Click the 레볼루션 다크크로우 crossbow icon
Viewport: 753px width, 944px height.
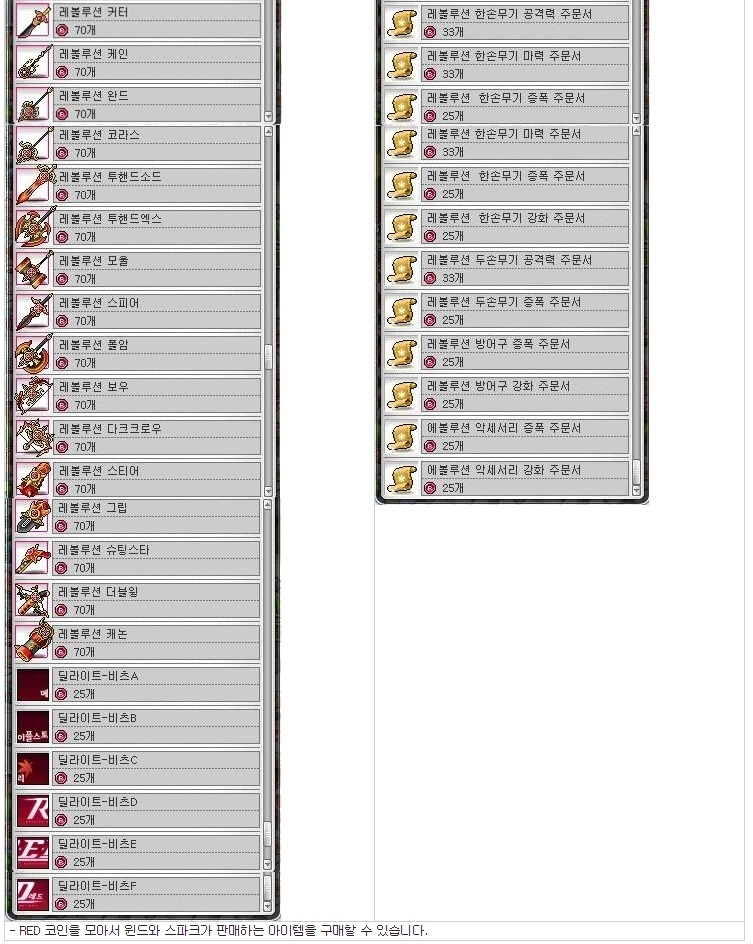(x=34, y=437)
